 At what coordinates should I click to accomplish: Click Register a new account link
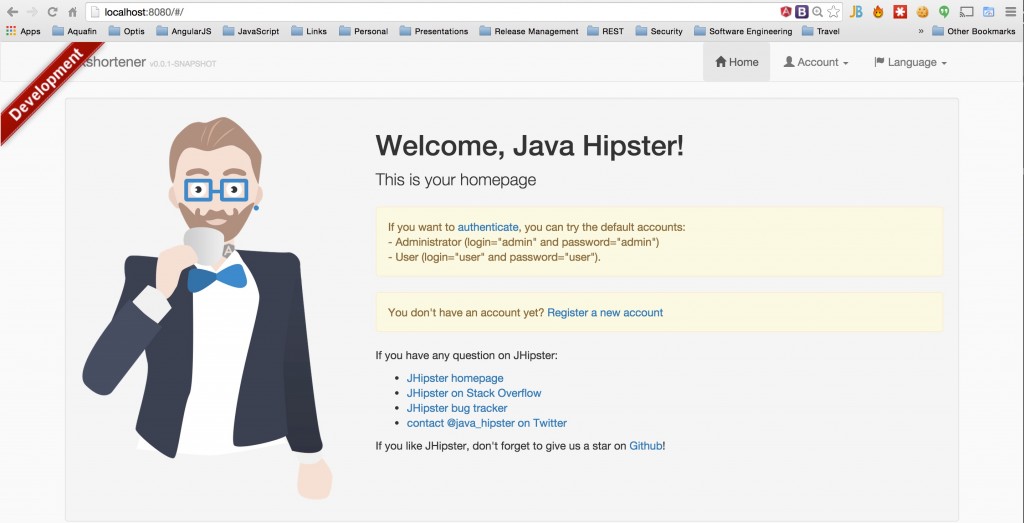click(x=605, y=313)
